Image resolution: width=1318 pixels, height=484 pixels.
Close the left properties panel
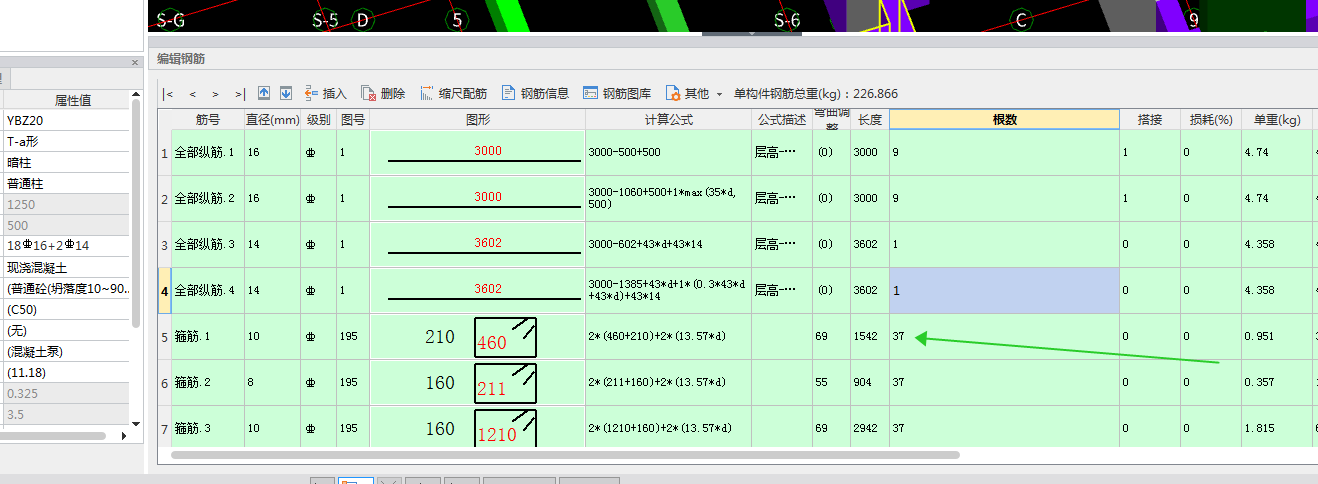135,62
